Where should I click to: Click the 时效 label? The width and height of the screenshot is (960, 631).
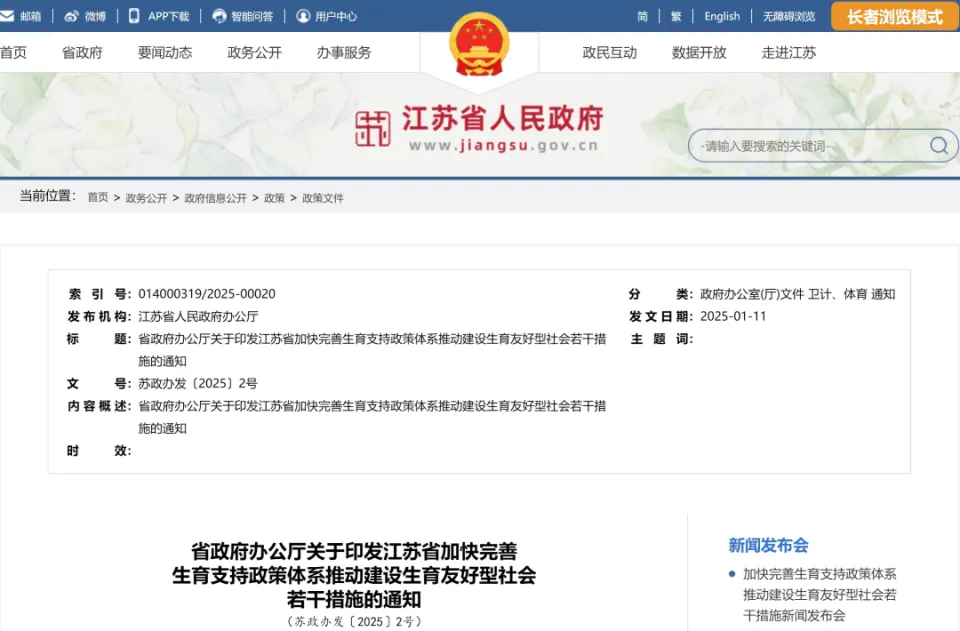coord(98,451)
